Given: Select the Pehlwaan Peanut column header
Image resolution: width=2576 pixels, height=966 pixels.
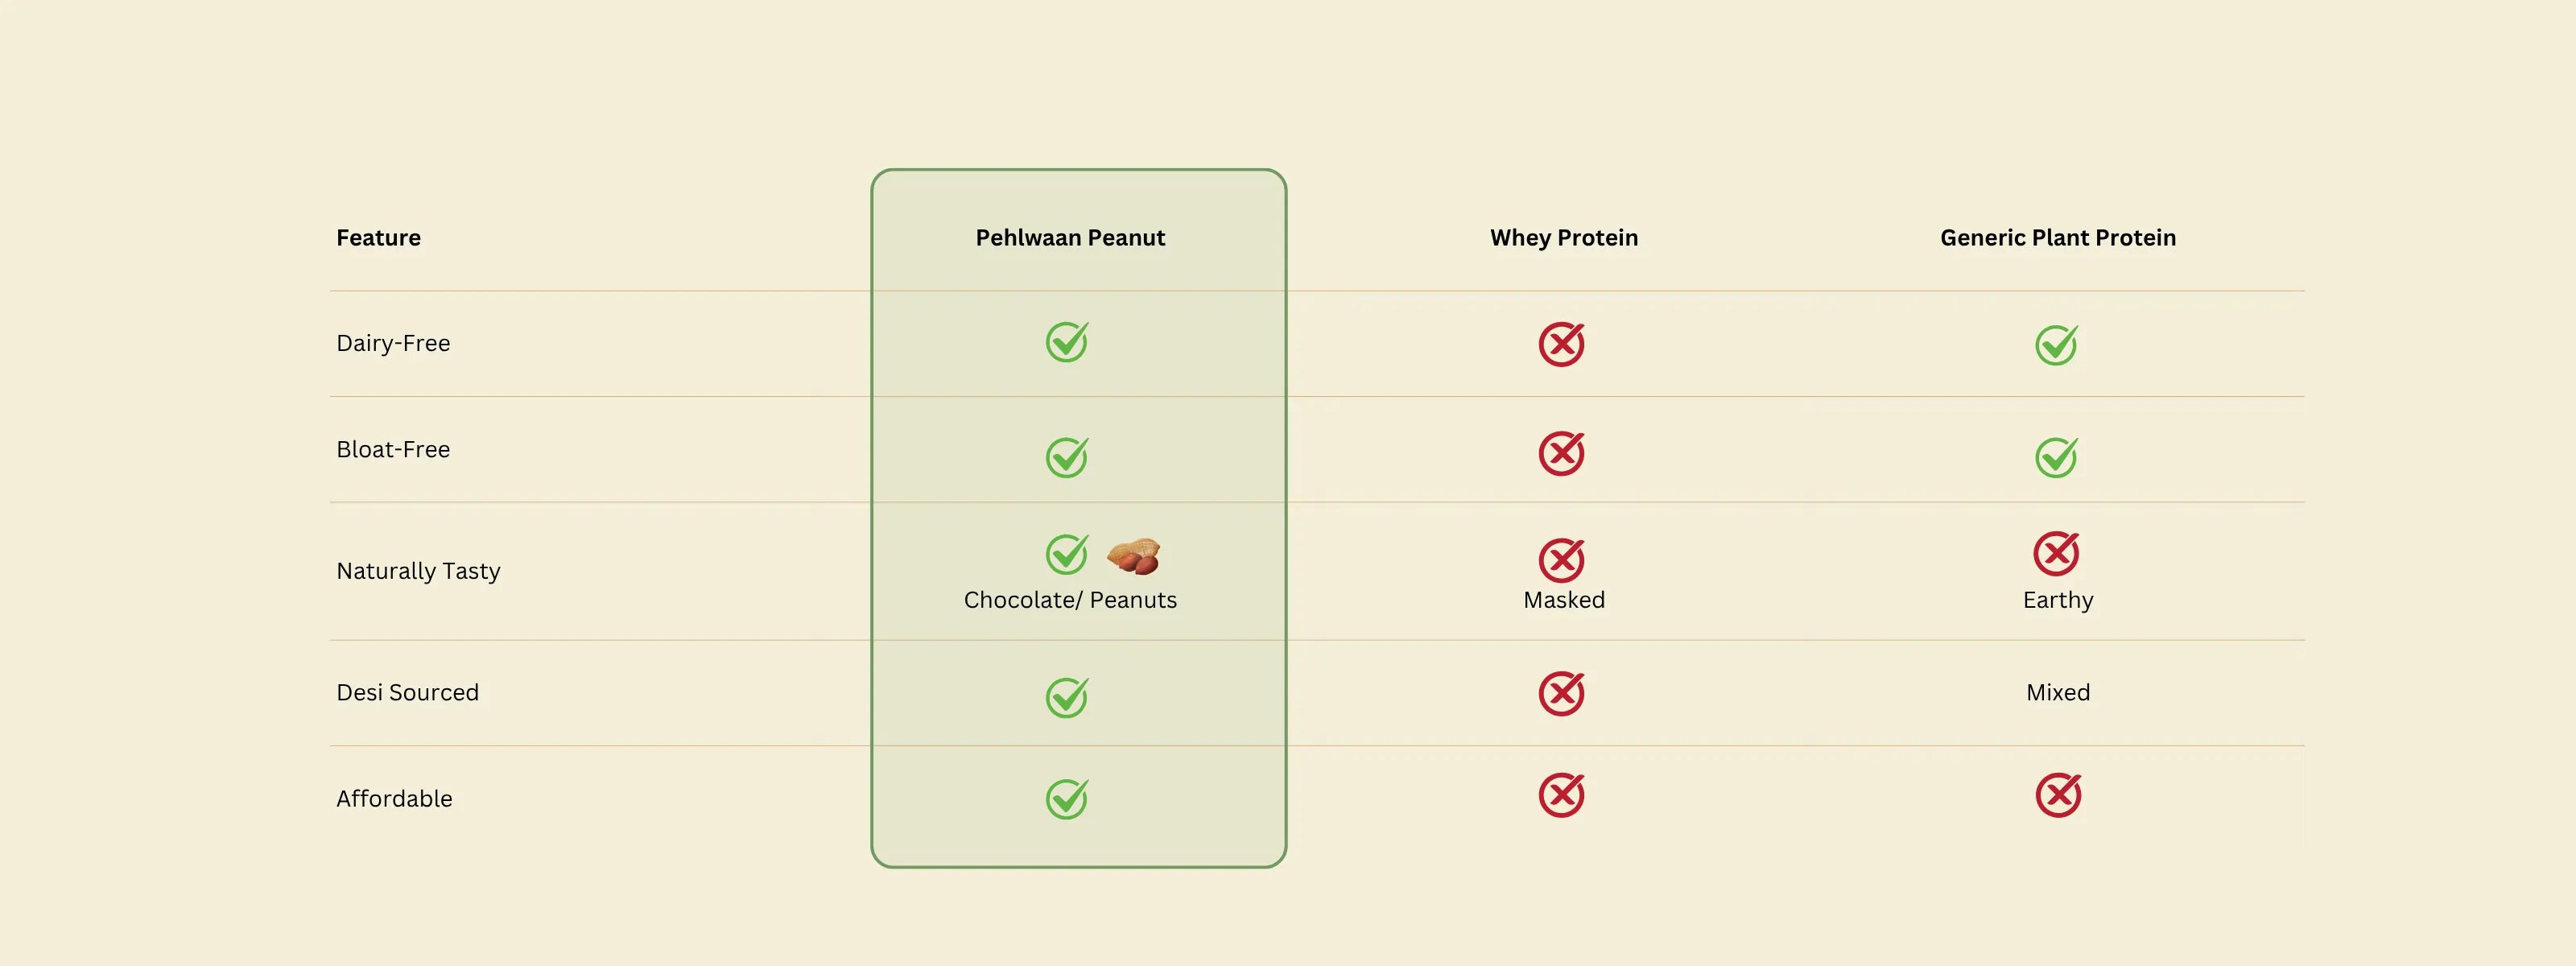Looking at the screenshot, I should (x=1070, y=238).
